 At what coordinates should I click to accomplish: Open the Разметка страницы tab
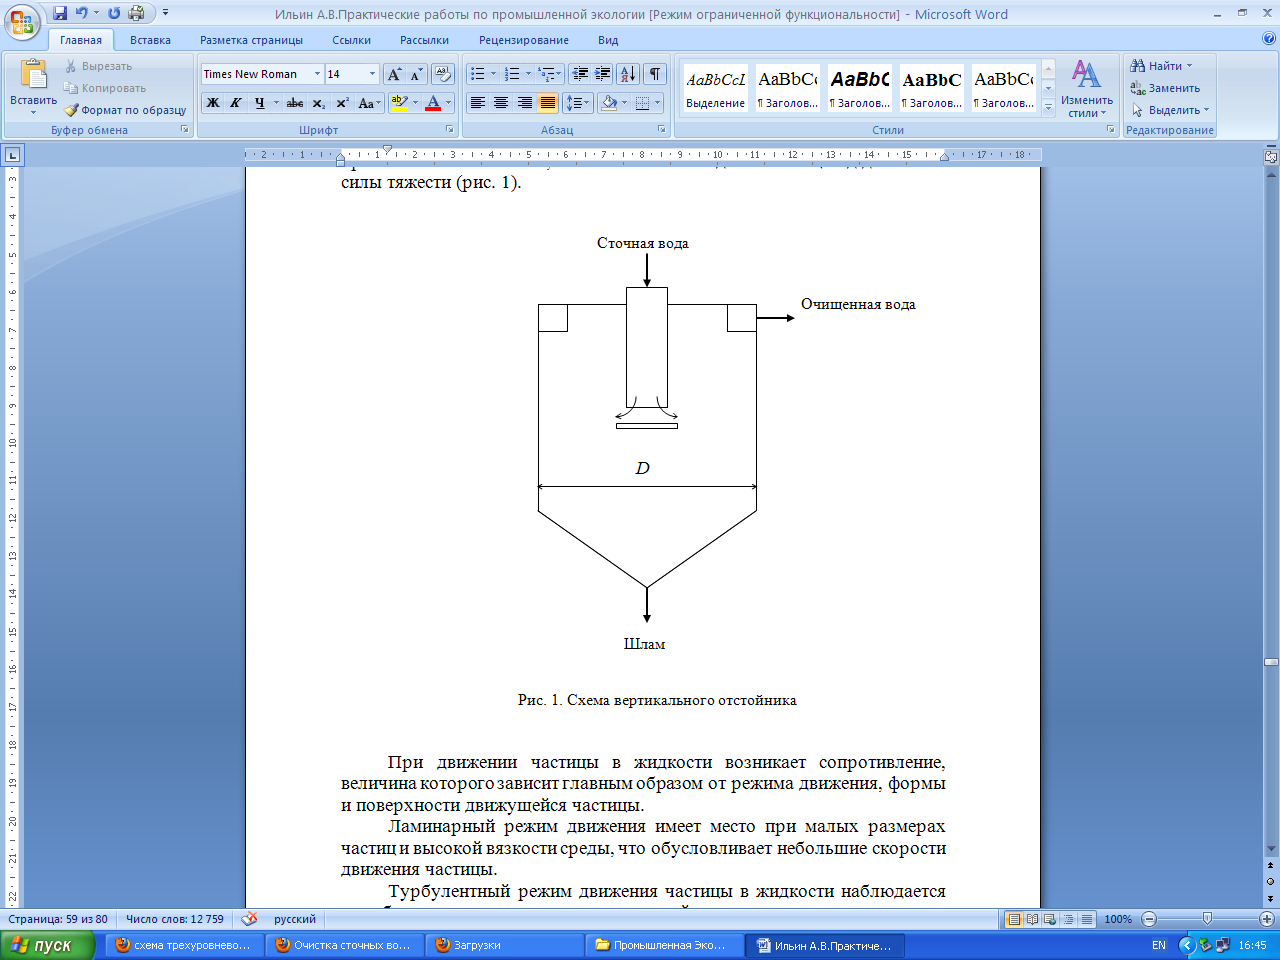(x=251, y=40)
